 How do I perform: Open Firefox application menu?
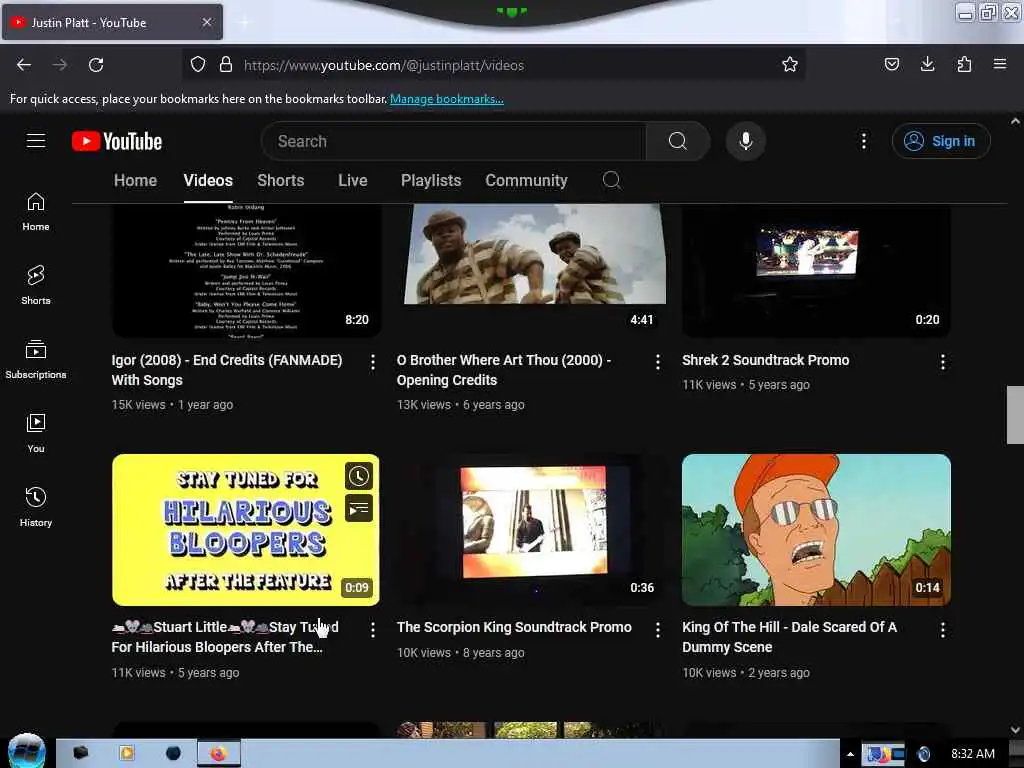(x=1000, y=65)
